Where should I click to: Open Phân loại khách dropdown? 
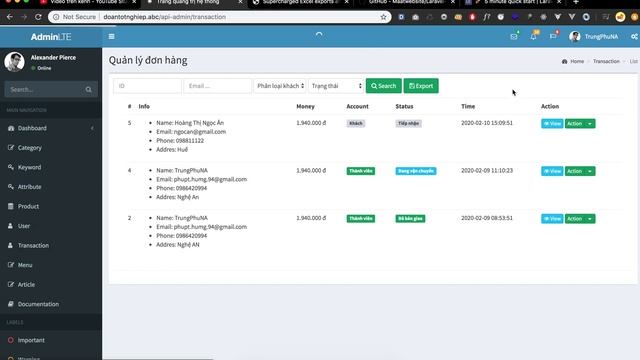[x=280, y=86]
